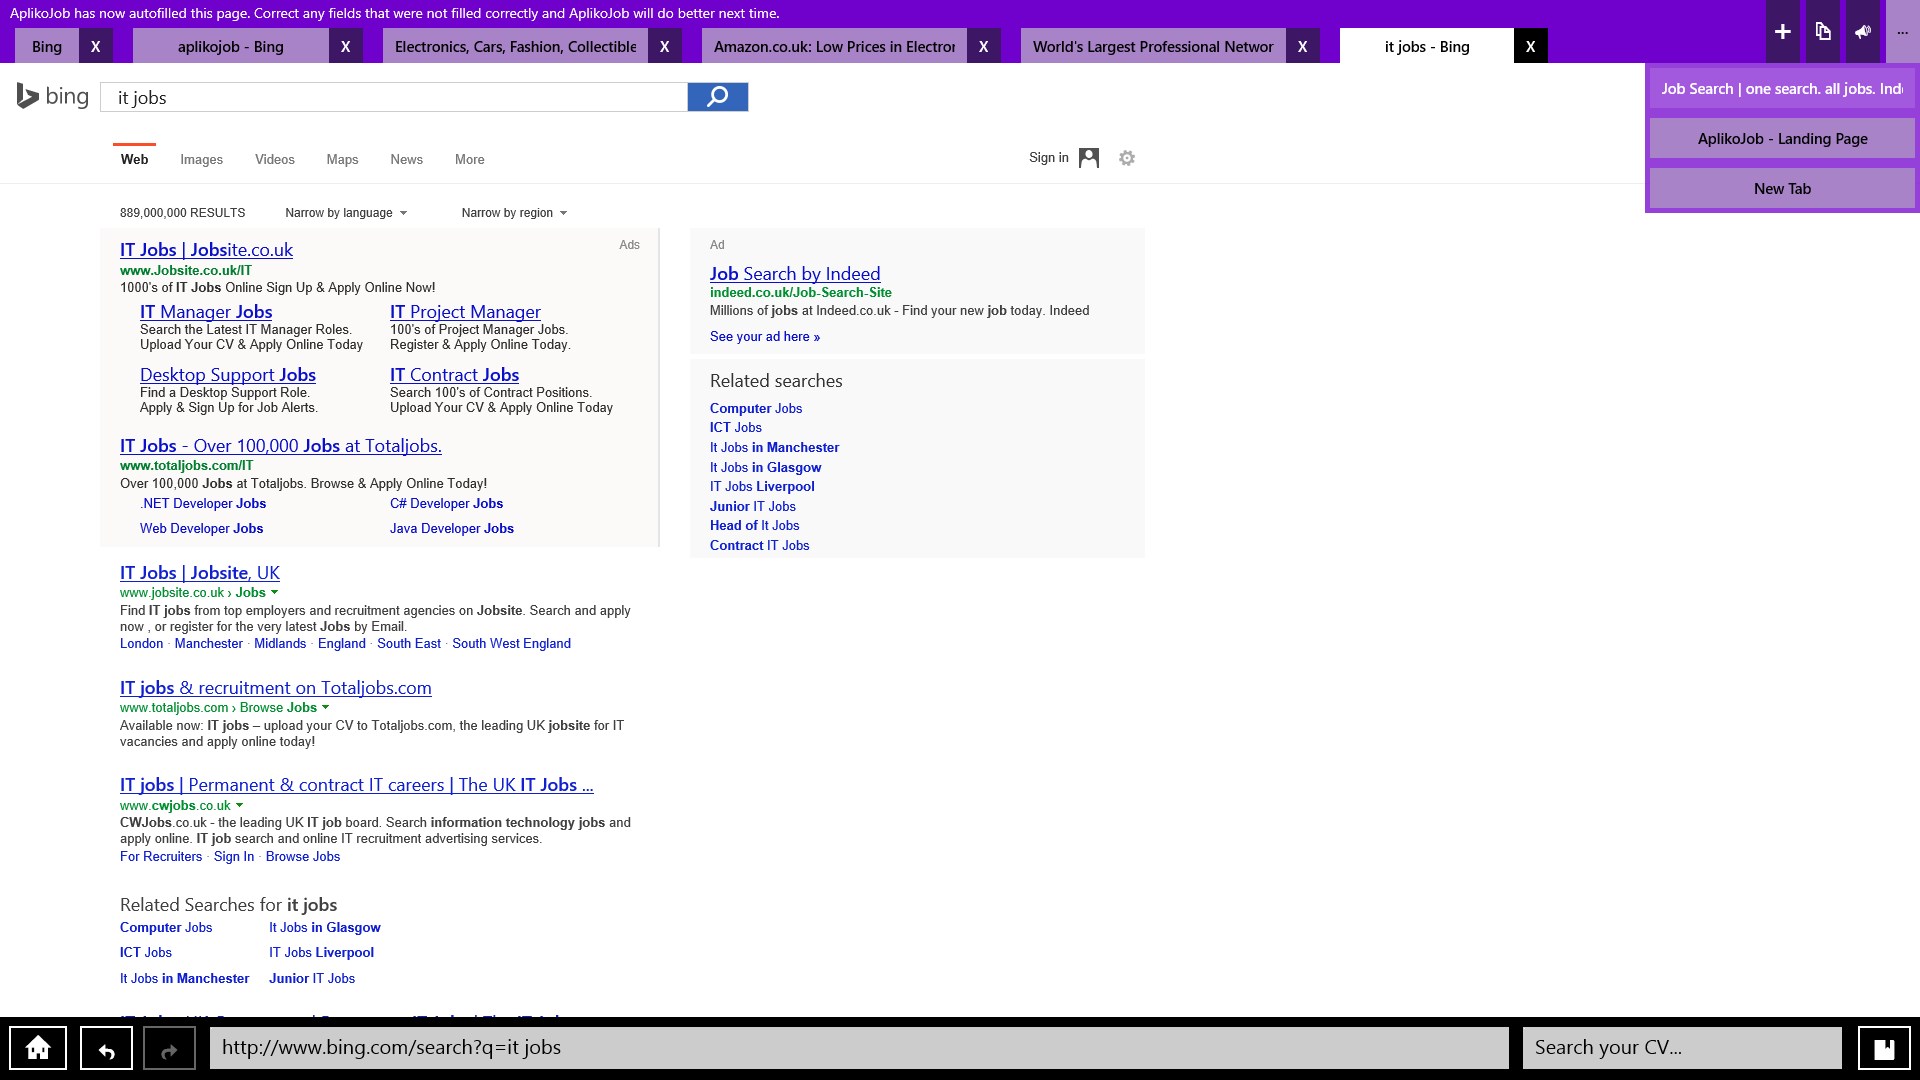Go back using the back arrow
The image size is (1920, 1080).
(x=106, y=1048)
